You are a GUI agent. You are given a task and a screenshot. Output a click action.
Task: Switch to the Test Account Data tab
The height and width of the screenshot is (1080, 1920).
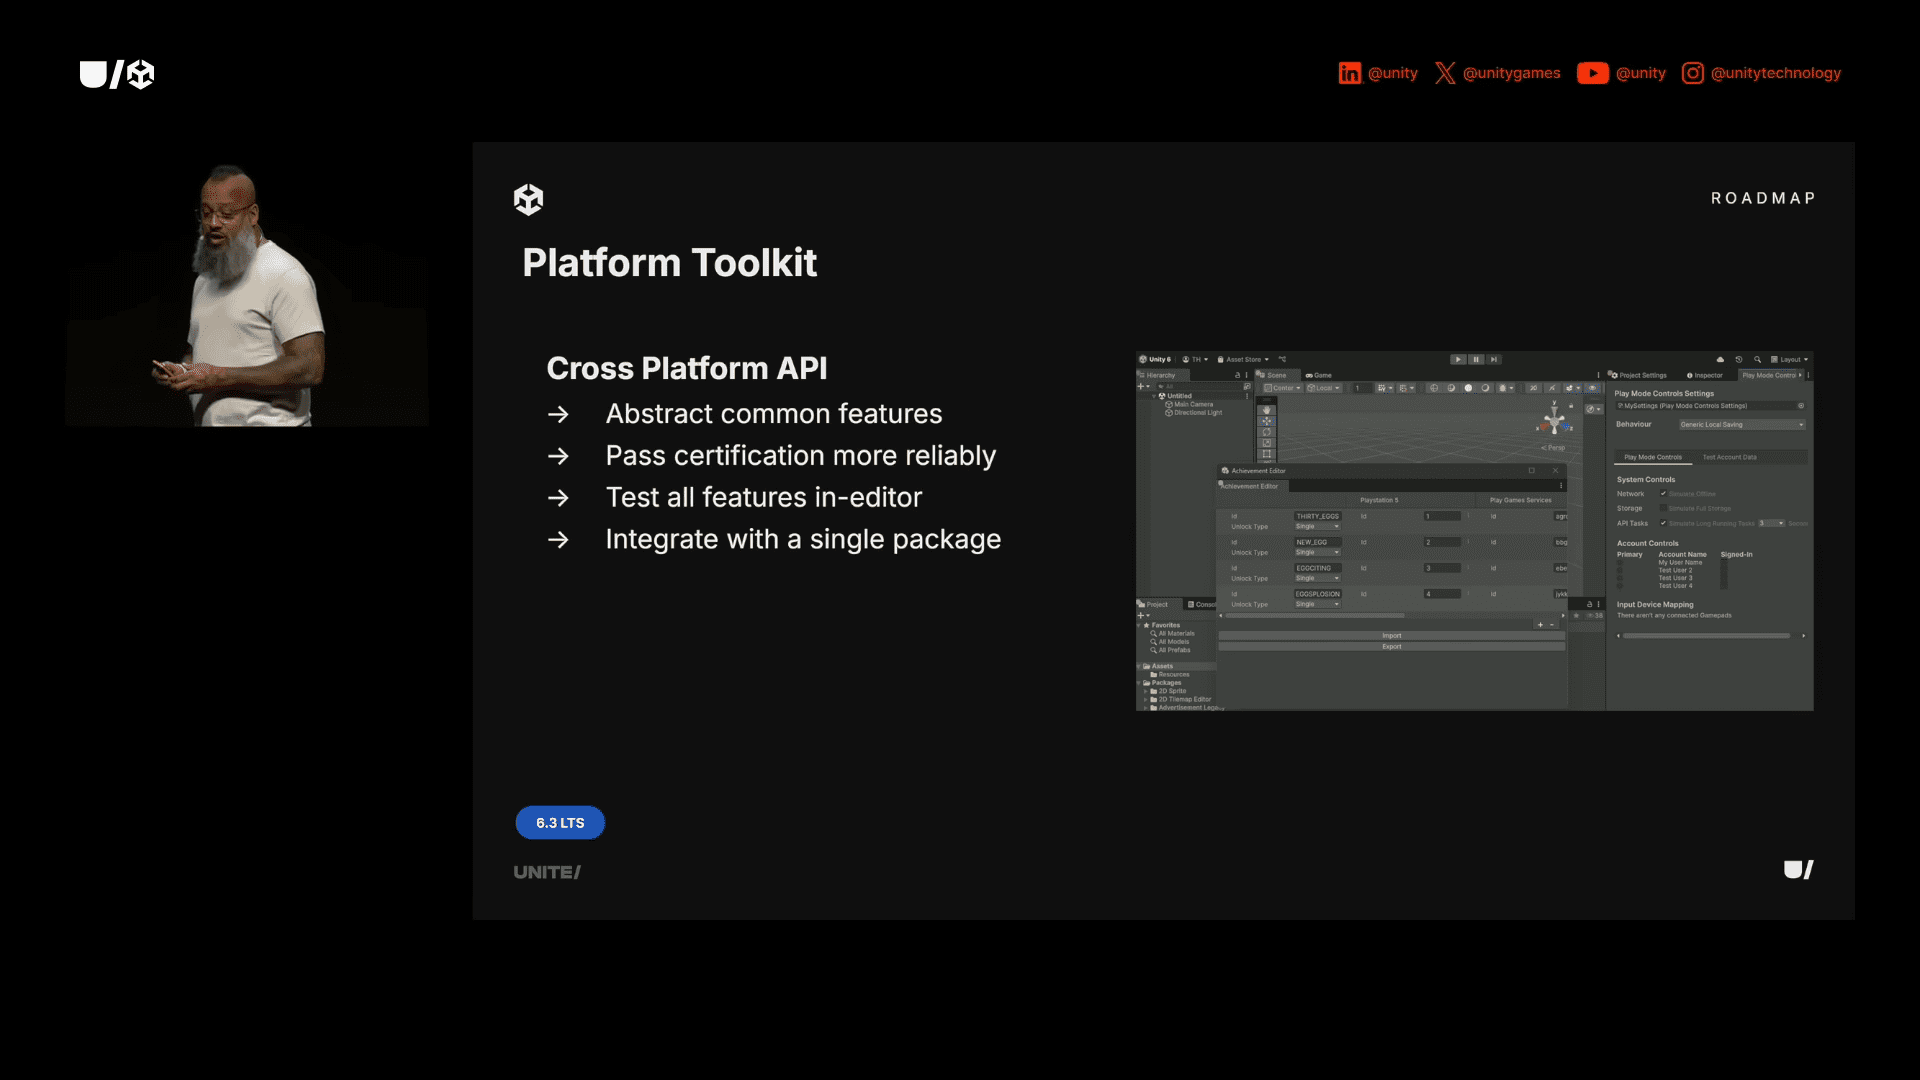1730,457
